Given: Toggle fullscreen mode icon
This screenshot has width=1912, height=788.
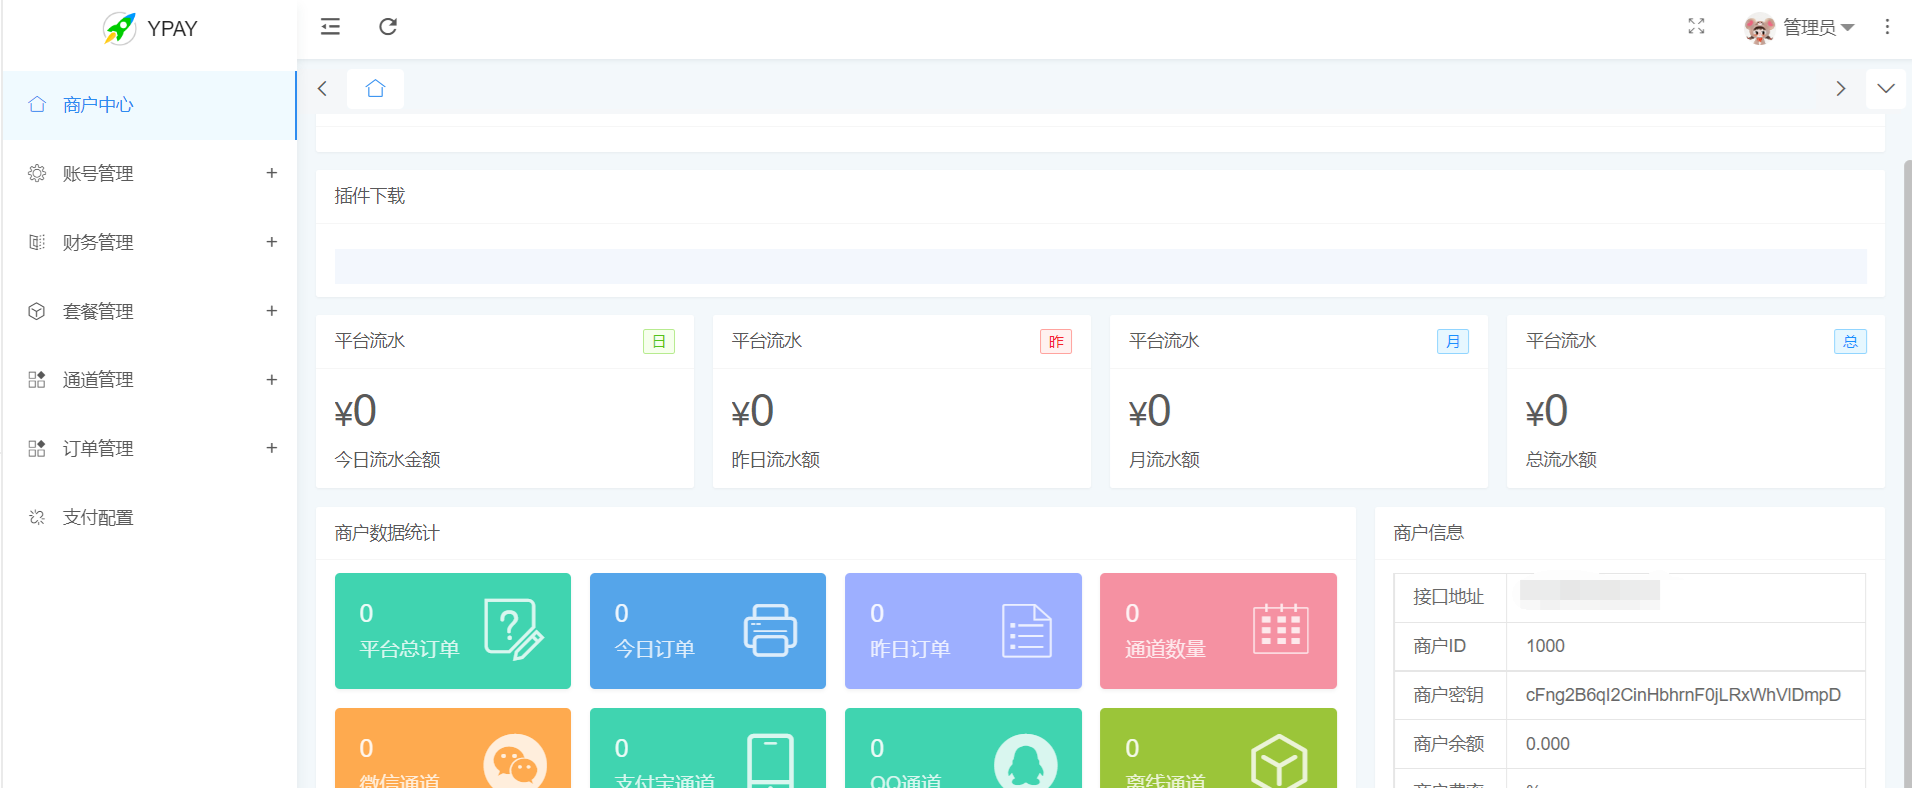Looking at the screenshot, I should [x=1696, y=27].
